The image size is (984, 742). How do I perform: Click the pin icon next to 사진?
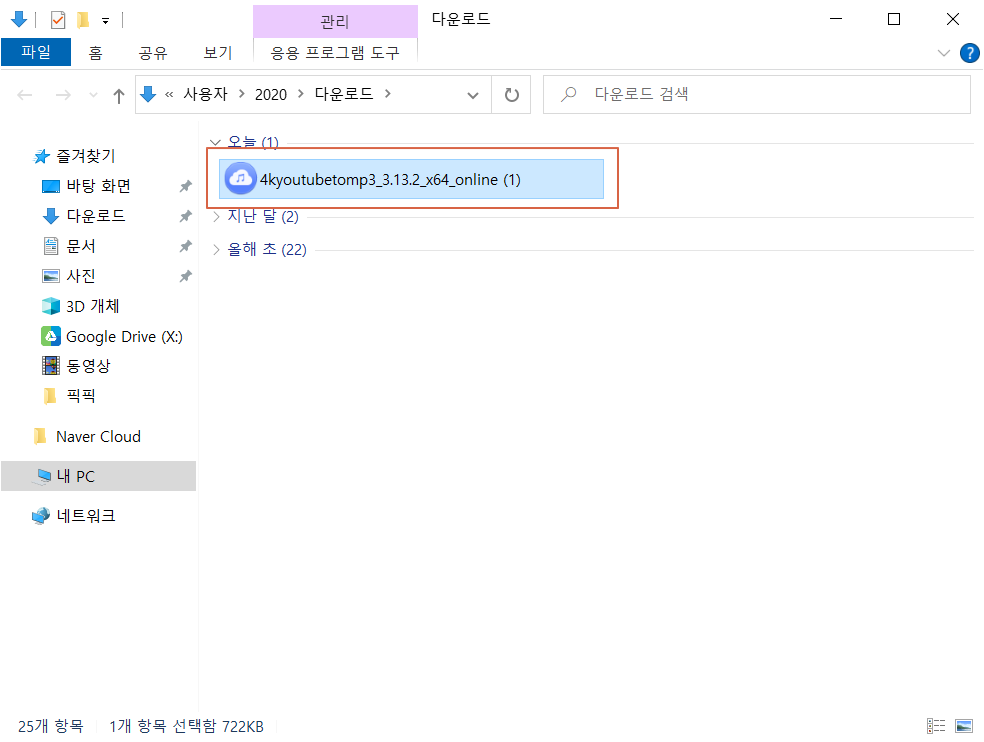[x=185, y=276]
